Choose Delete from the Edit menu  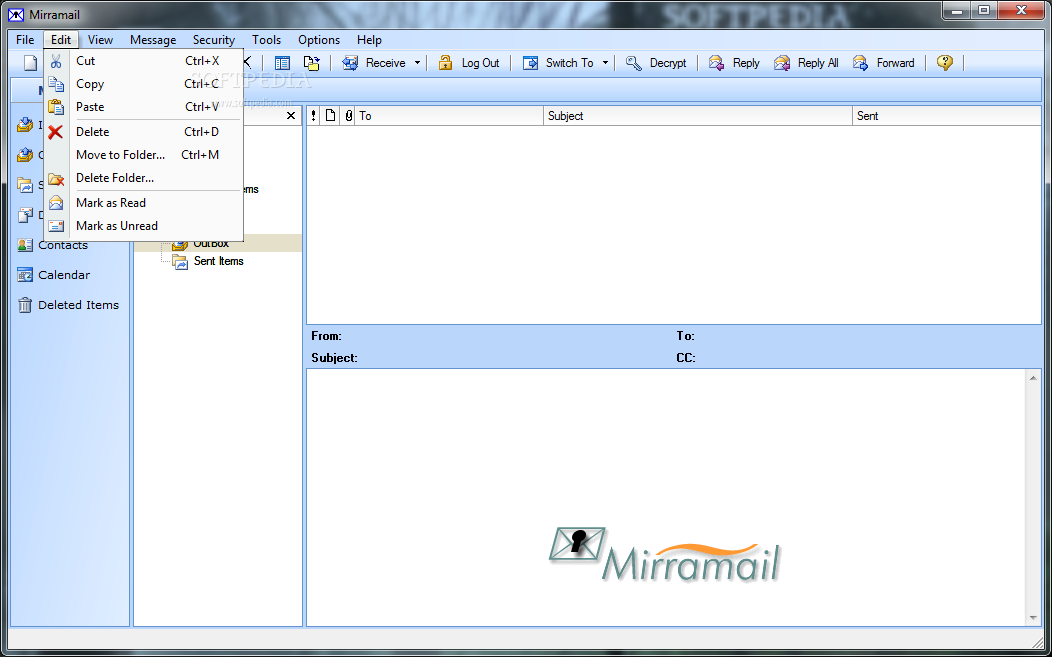pos(143,132)
